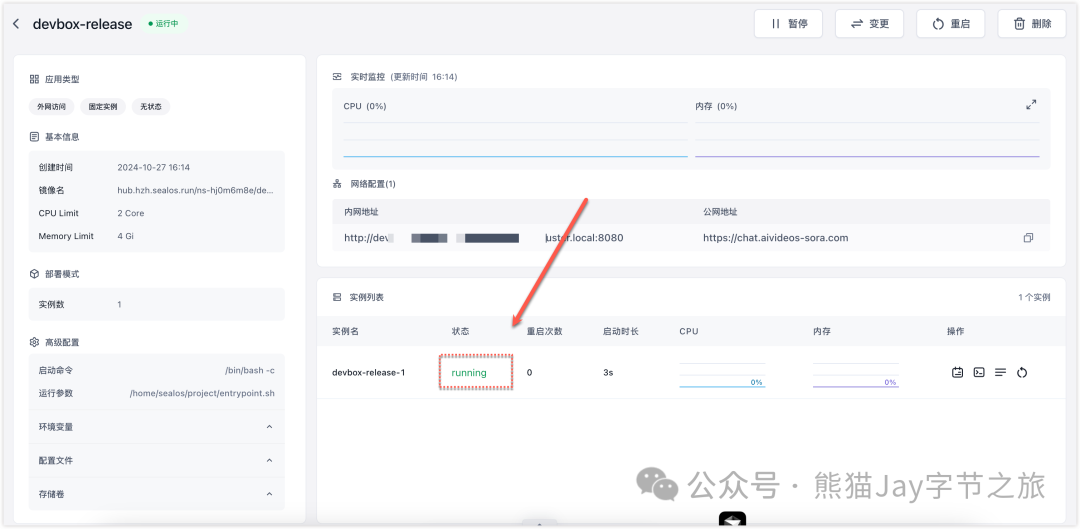Viewport: 1080px width, 529px height.
Task: Open terminal for devbox-release-1
Action: pos(979,373)
